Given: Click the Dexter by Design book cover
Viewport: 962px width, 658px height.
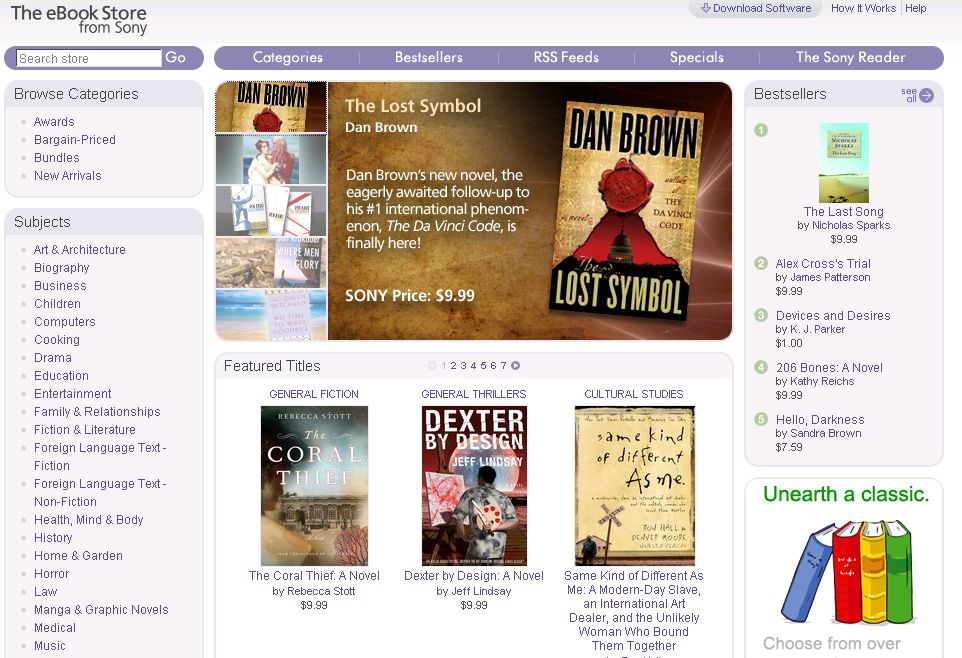Looking at the screenshot, I should (x=474, y=486).
